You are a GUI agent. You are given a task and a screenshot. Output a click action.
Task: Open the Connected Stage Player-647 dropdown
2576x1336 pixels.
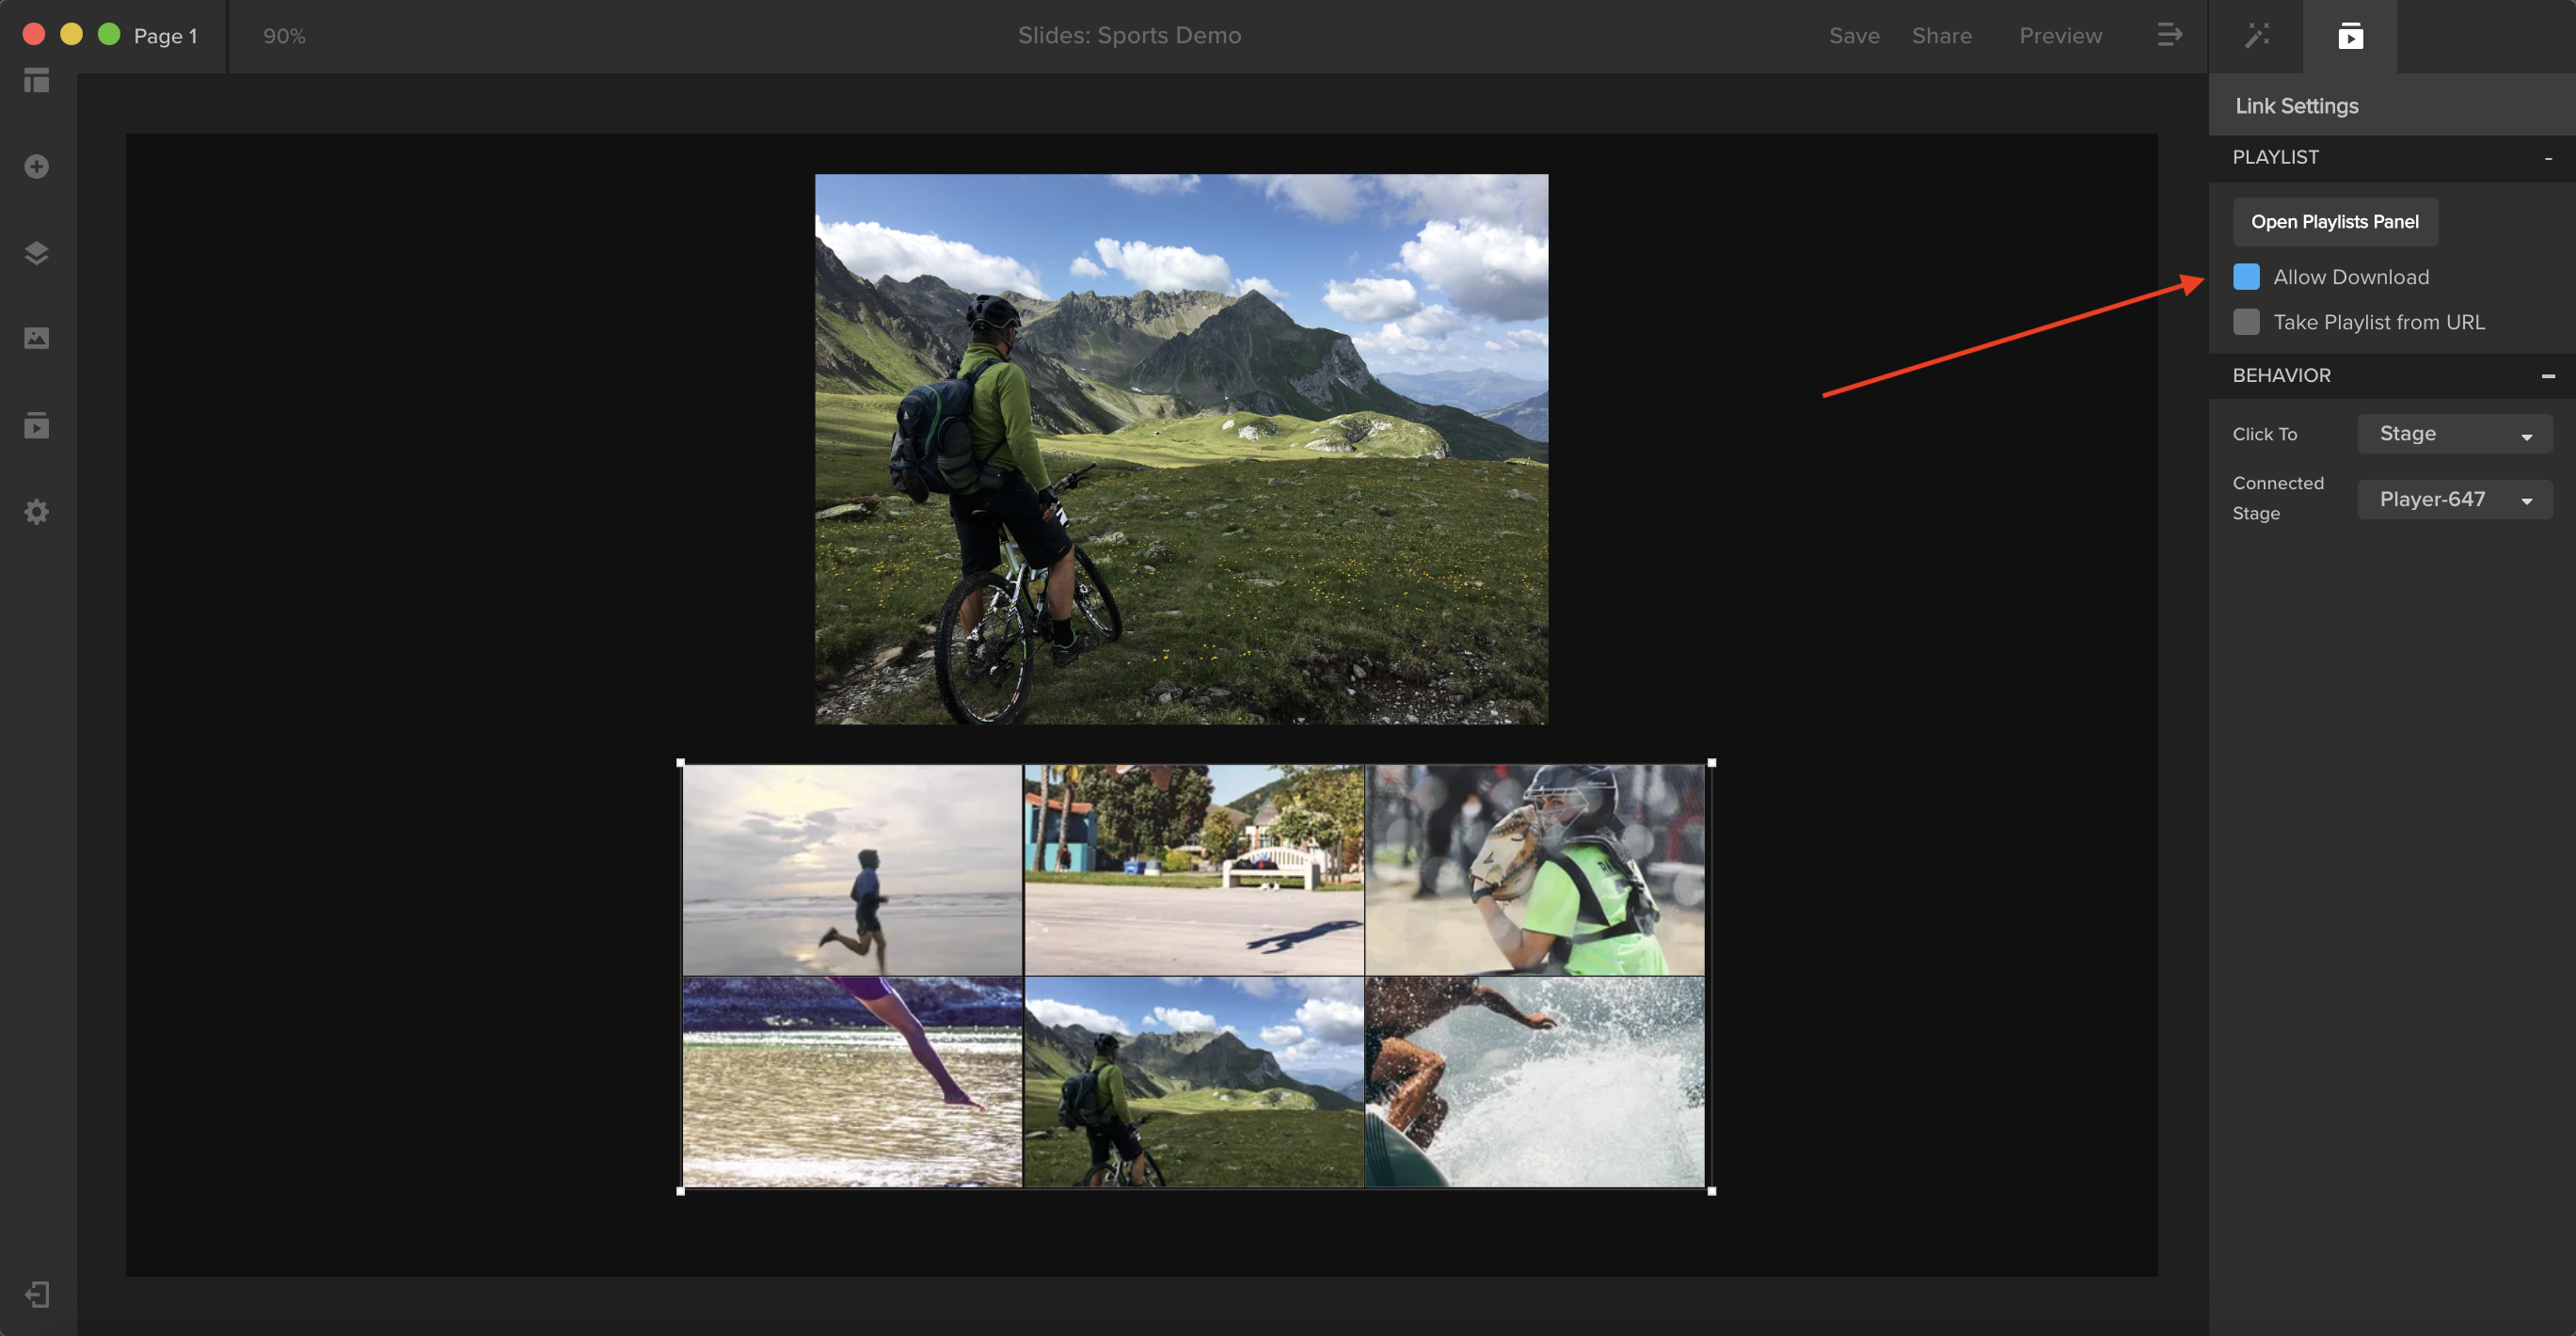2454,499
